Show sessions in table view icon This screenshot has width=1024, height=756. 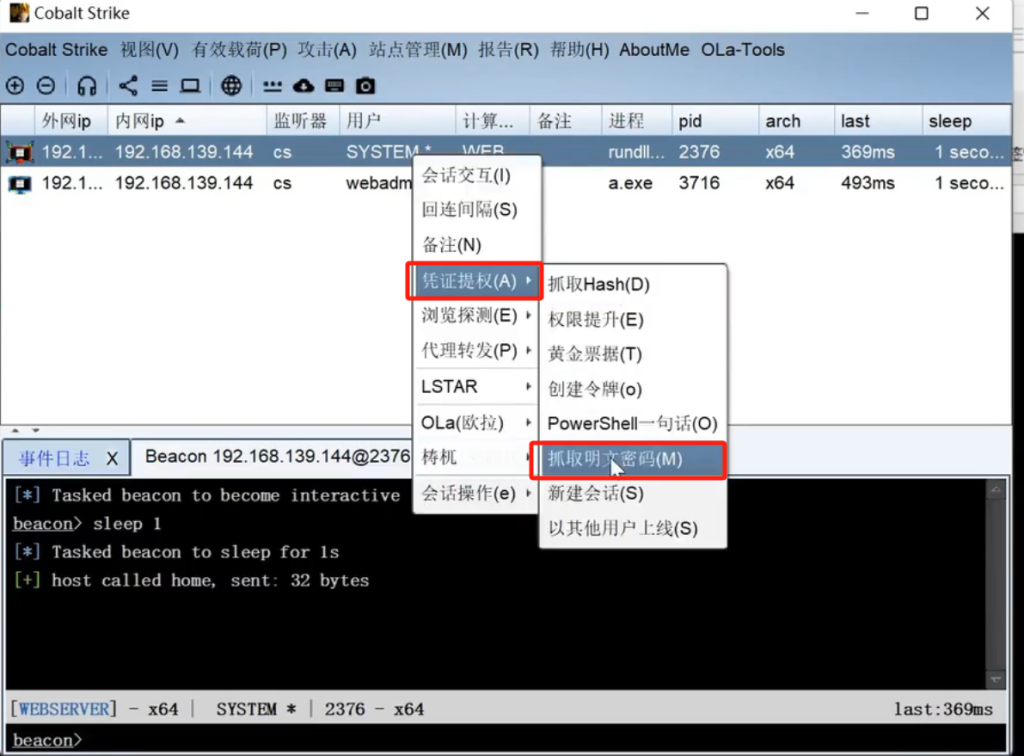[159, 86]
